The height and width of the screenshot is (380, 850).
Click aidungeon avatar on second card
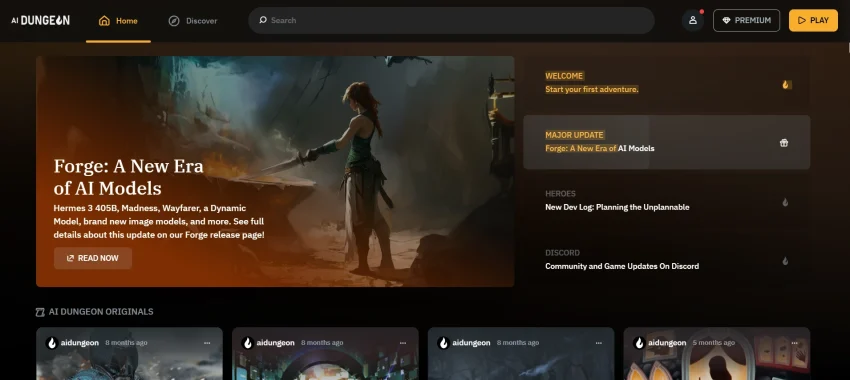click(248, 343)
